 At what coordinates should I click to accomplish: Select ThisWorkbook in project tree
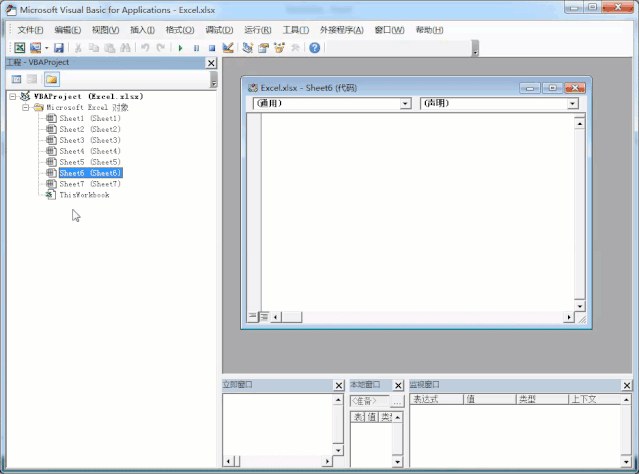(84, 195)
